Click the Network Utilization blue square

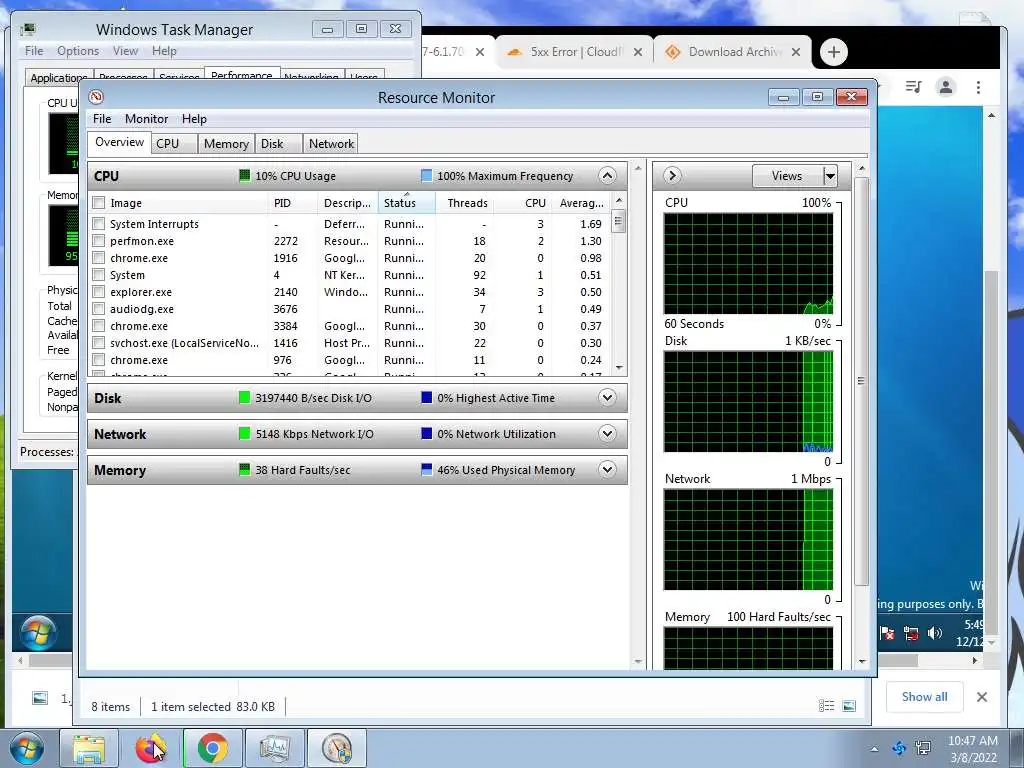coord(426,434)
